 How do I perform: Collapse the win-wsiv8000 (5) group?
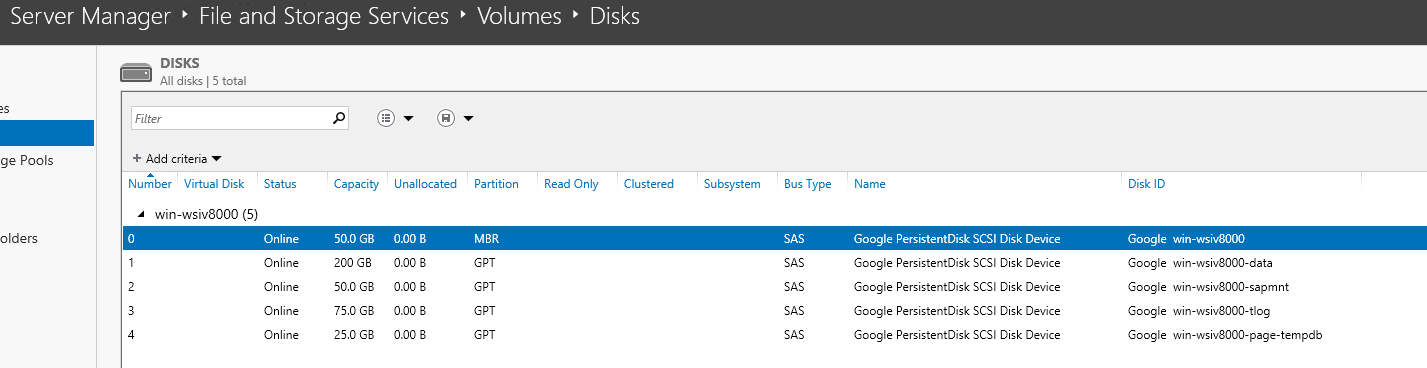[141, 214]
